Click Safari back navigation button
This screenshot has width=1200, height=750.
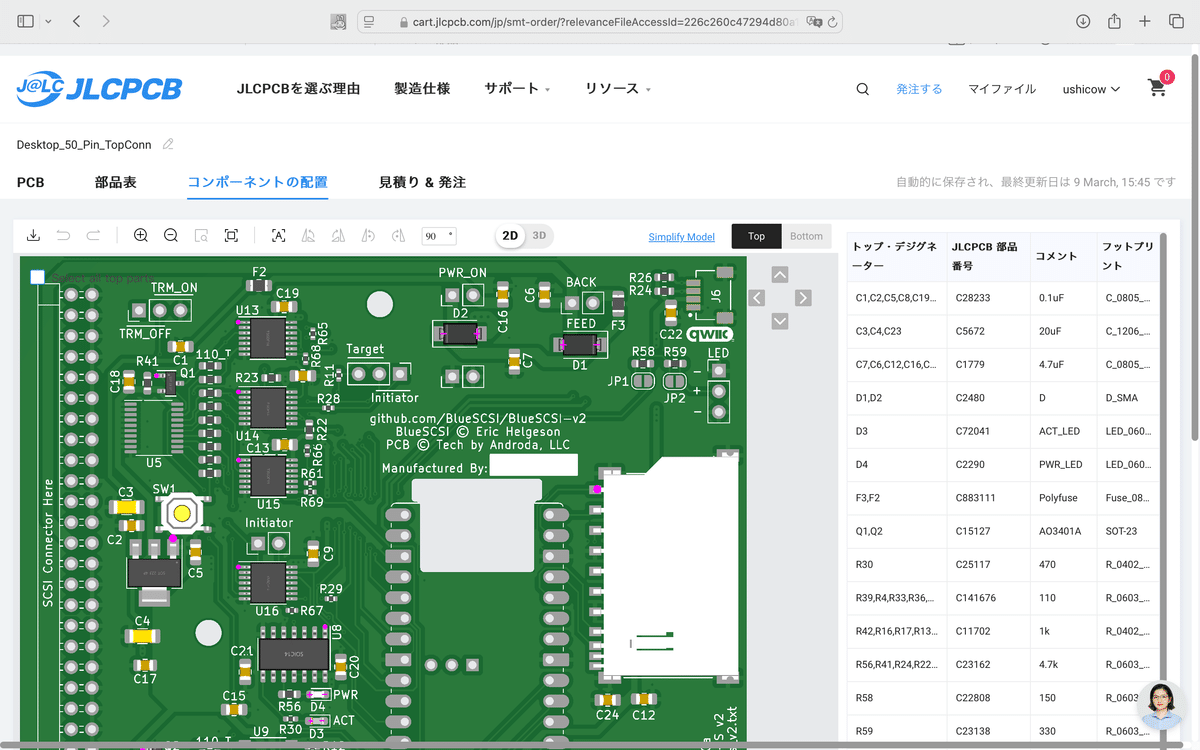coord(77,21)
